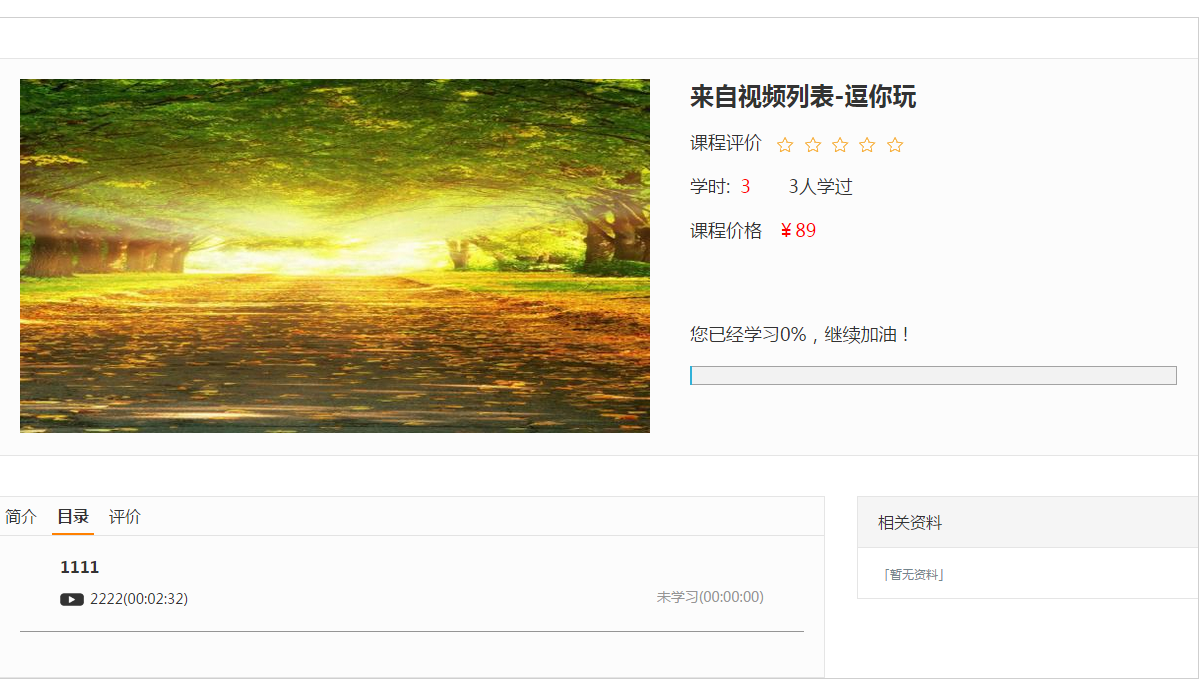Viewport: 1203px width, 691px height.
Task: Click the fourth rating star
Action: 867,145
